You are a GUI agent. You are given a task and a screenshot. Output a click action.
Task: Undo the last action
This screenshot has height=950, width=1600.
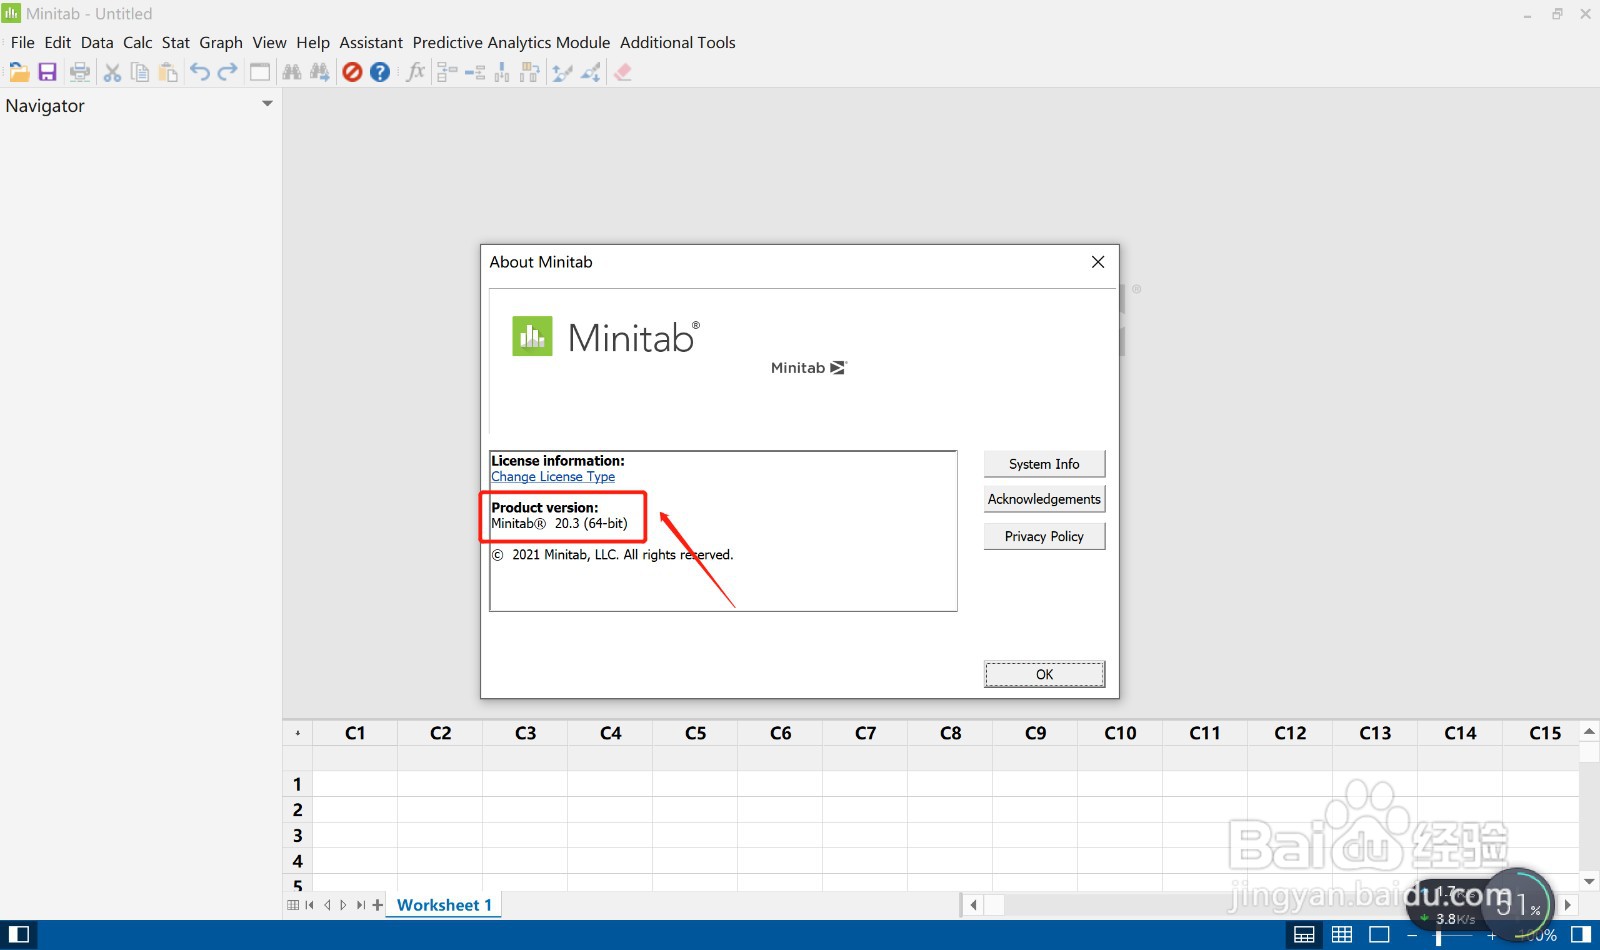(200, 72)
